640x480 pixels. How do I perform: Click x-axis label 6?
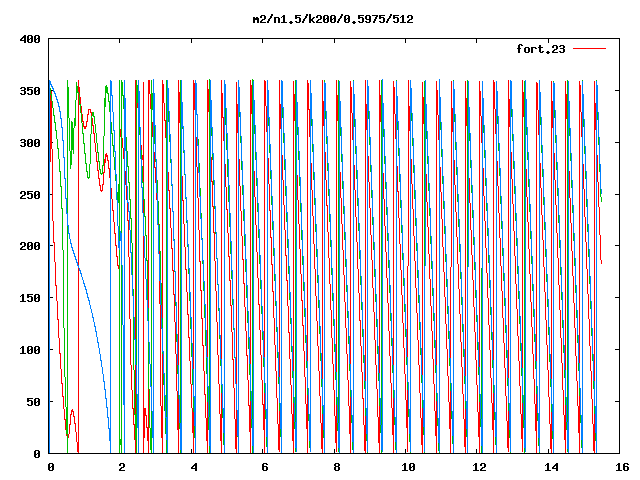[265, 467]
